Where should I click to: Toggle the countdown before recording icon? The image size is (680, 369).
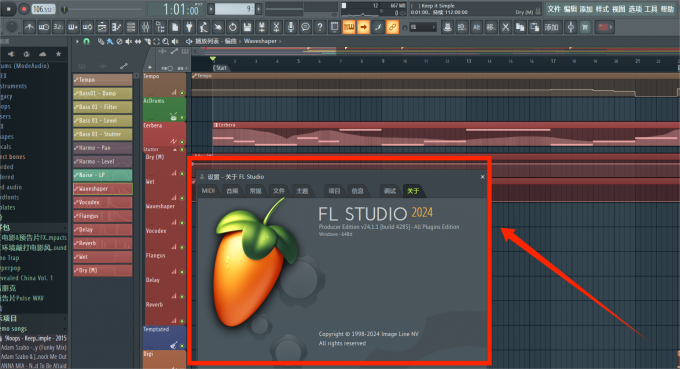tap(58, 27)
